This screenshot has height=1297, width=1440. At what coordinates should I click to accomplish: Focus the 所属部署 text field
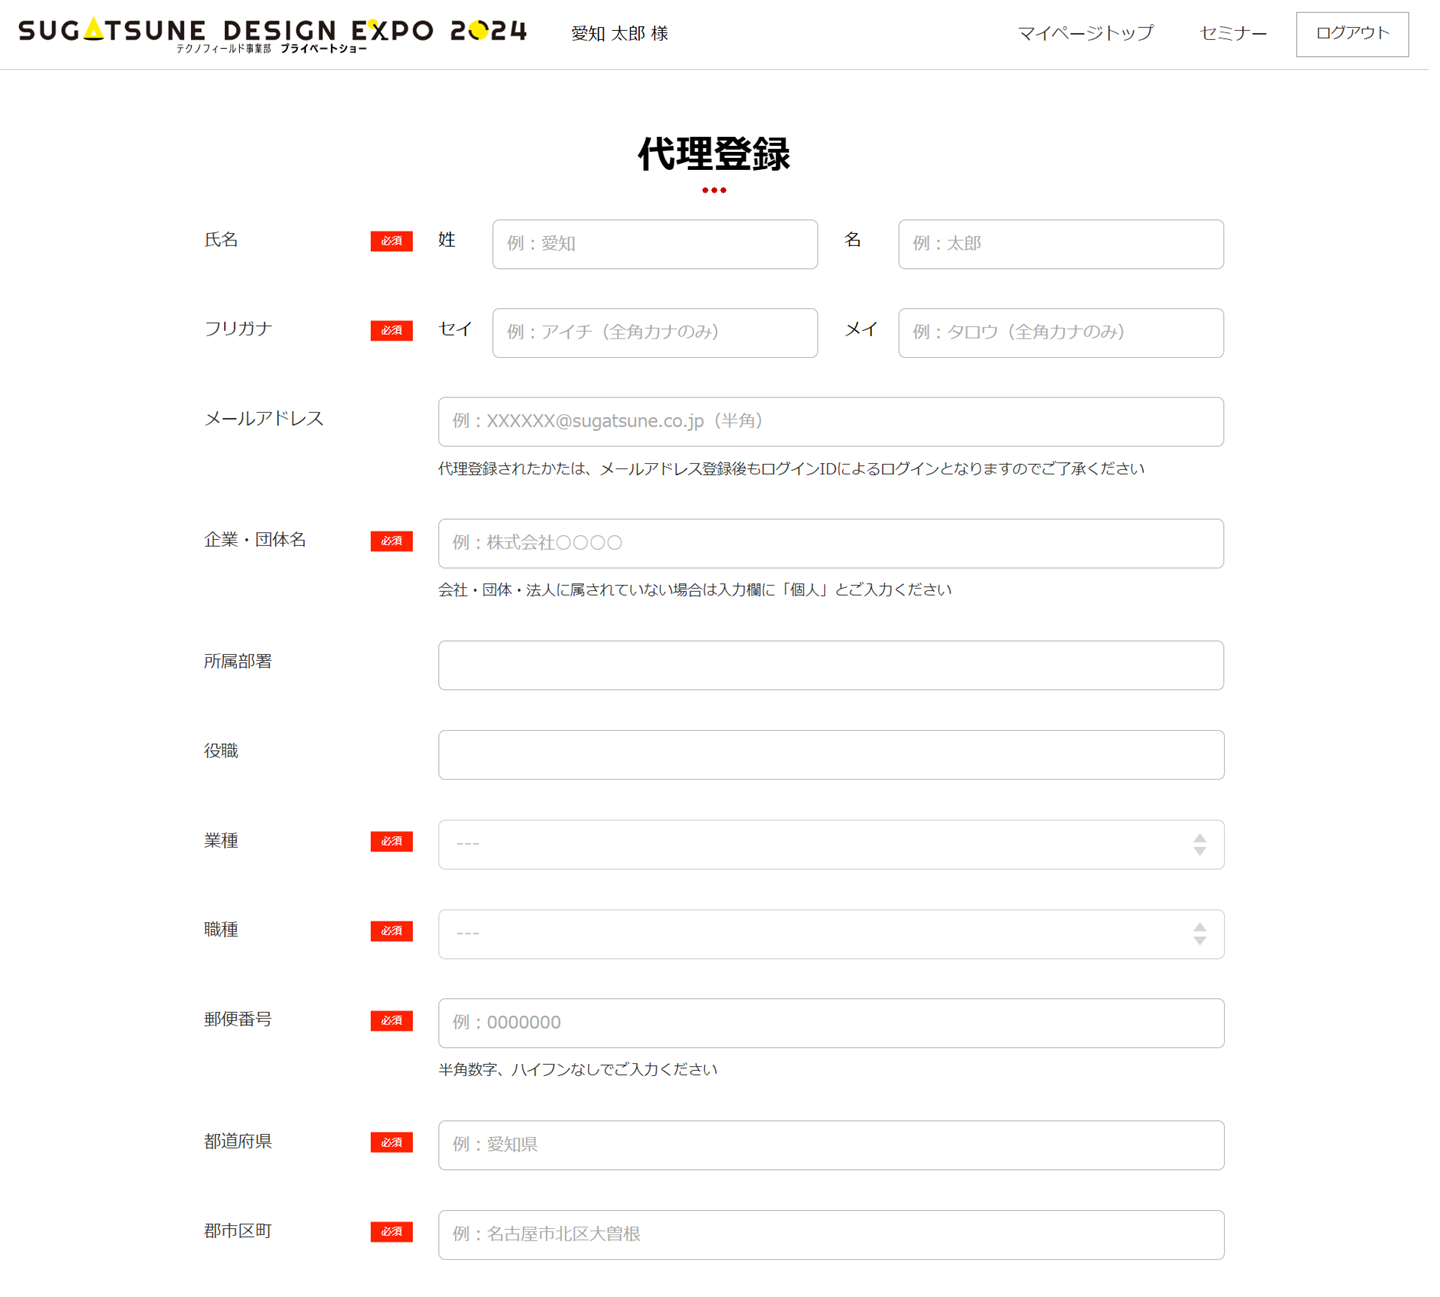coord(831,665)
